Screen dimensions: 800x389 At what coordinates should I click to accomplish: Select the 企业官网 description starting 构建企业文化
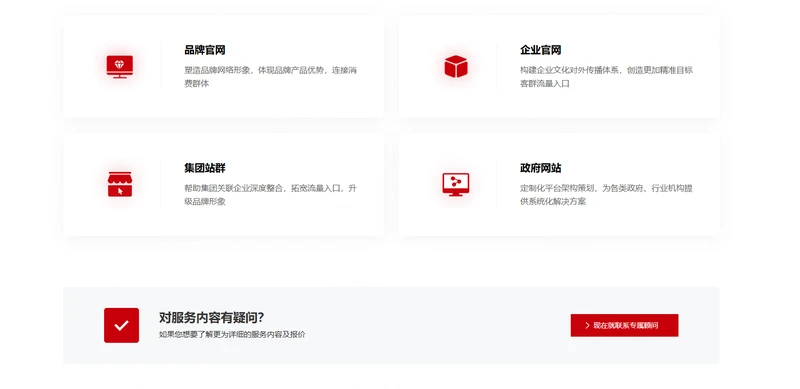pos(607,77)
